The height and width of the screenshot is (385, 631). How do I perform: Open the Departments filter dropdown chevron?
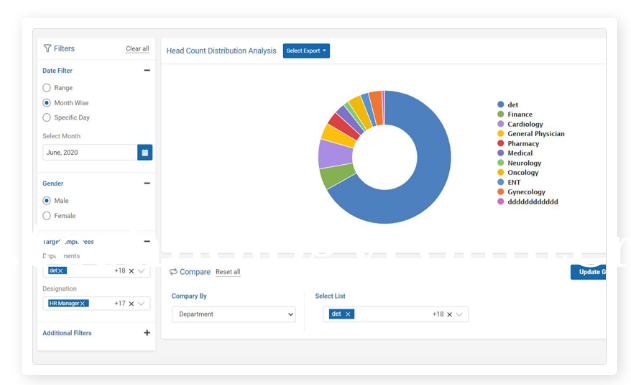point(141,271)
